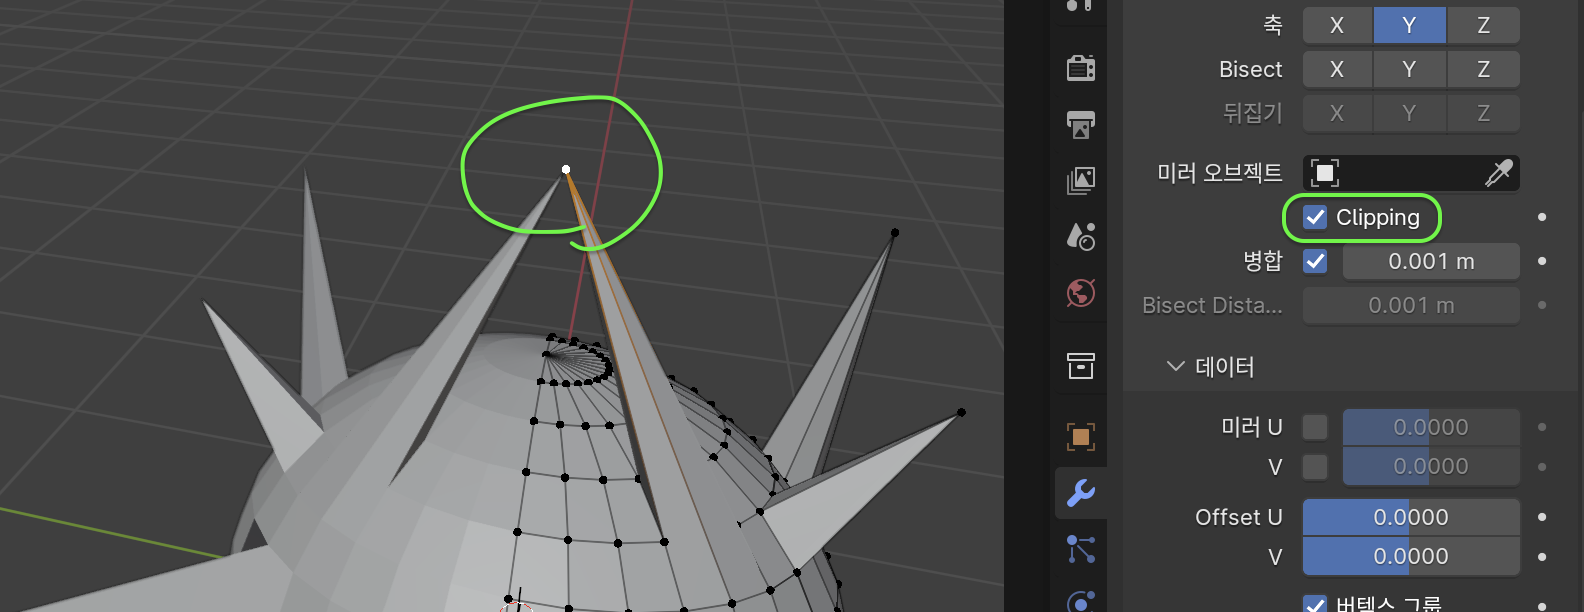This screenshot has width=1584, height=612.
Task: Open the Object properties tab
Action: click(x=1081, y=436)
